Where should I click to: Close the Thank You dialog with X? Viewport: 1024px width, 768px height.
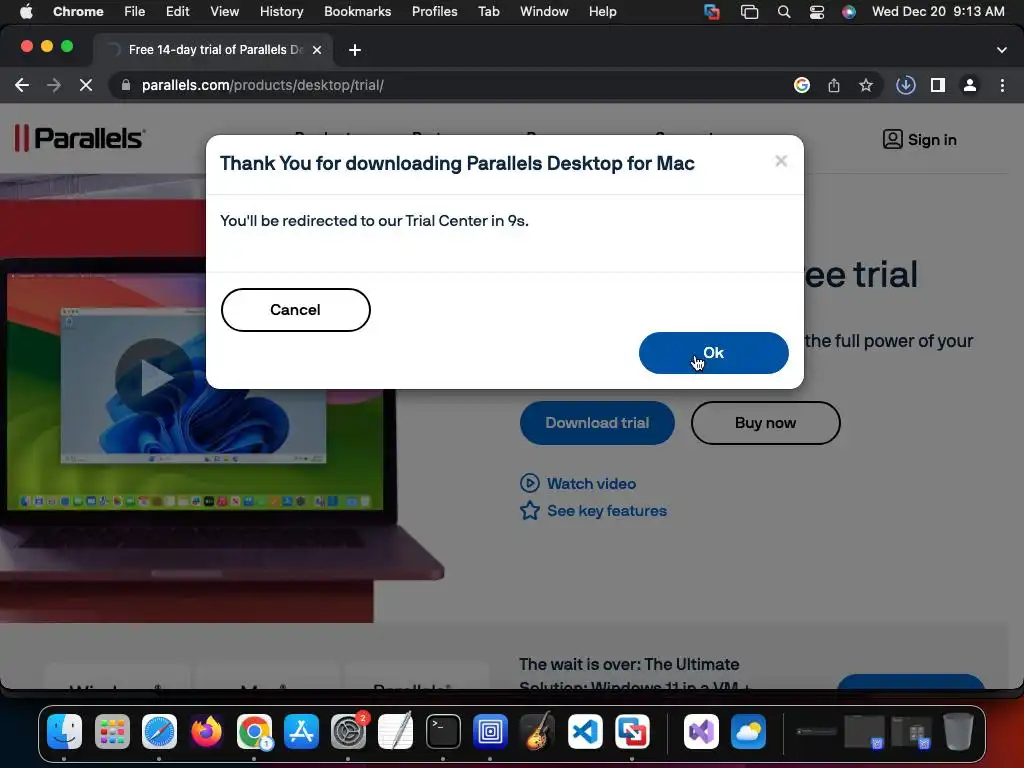click(x=780, y=161)
